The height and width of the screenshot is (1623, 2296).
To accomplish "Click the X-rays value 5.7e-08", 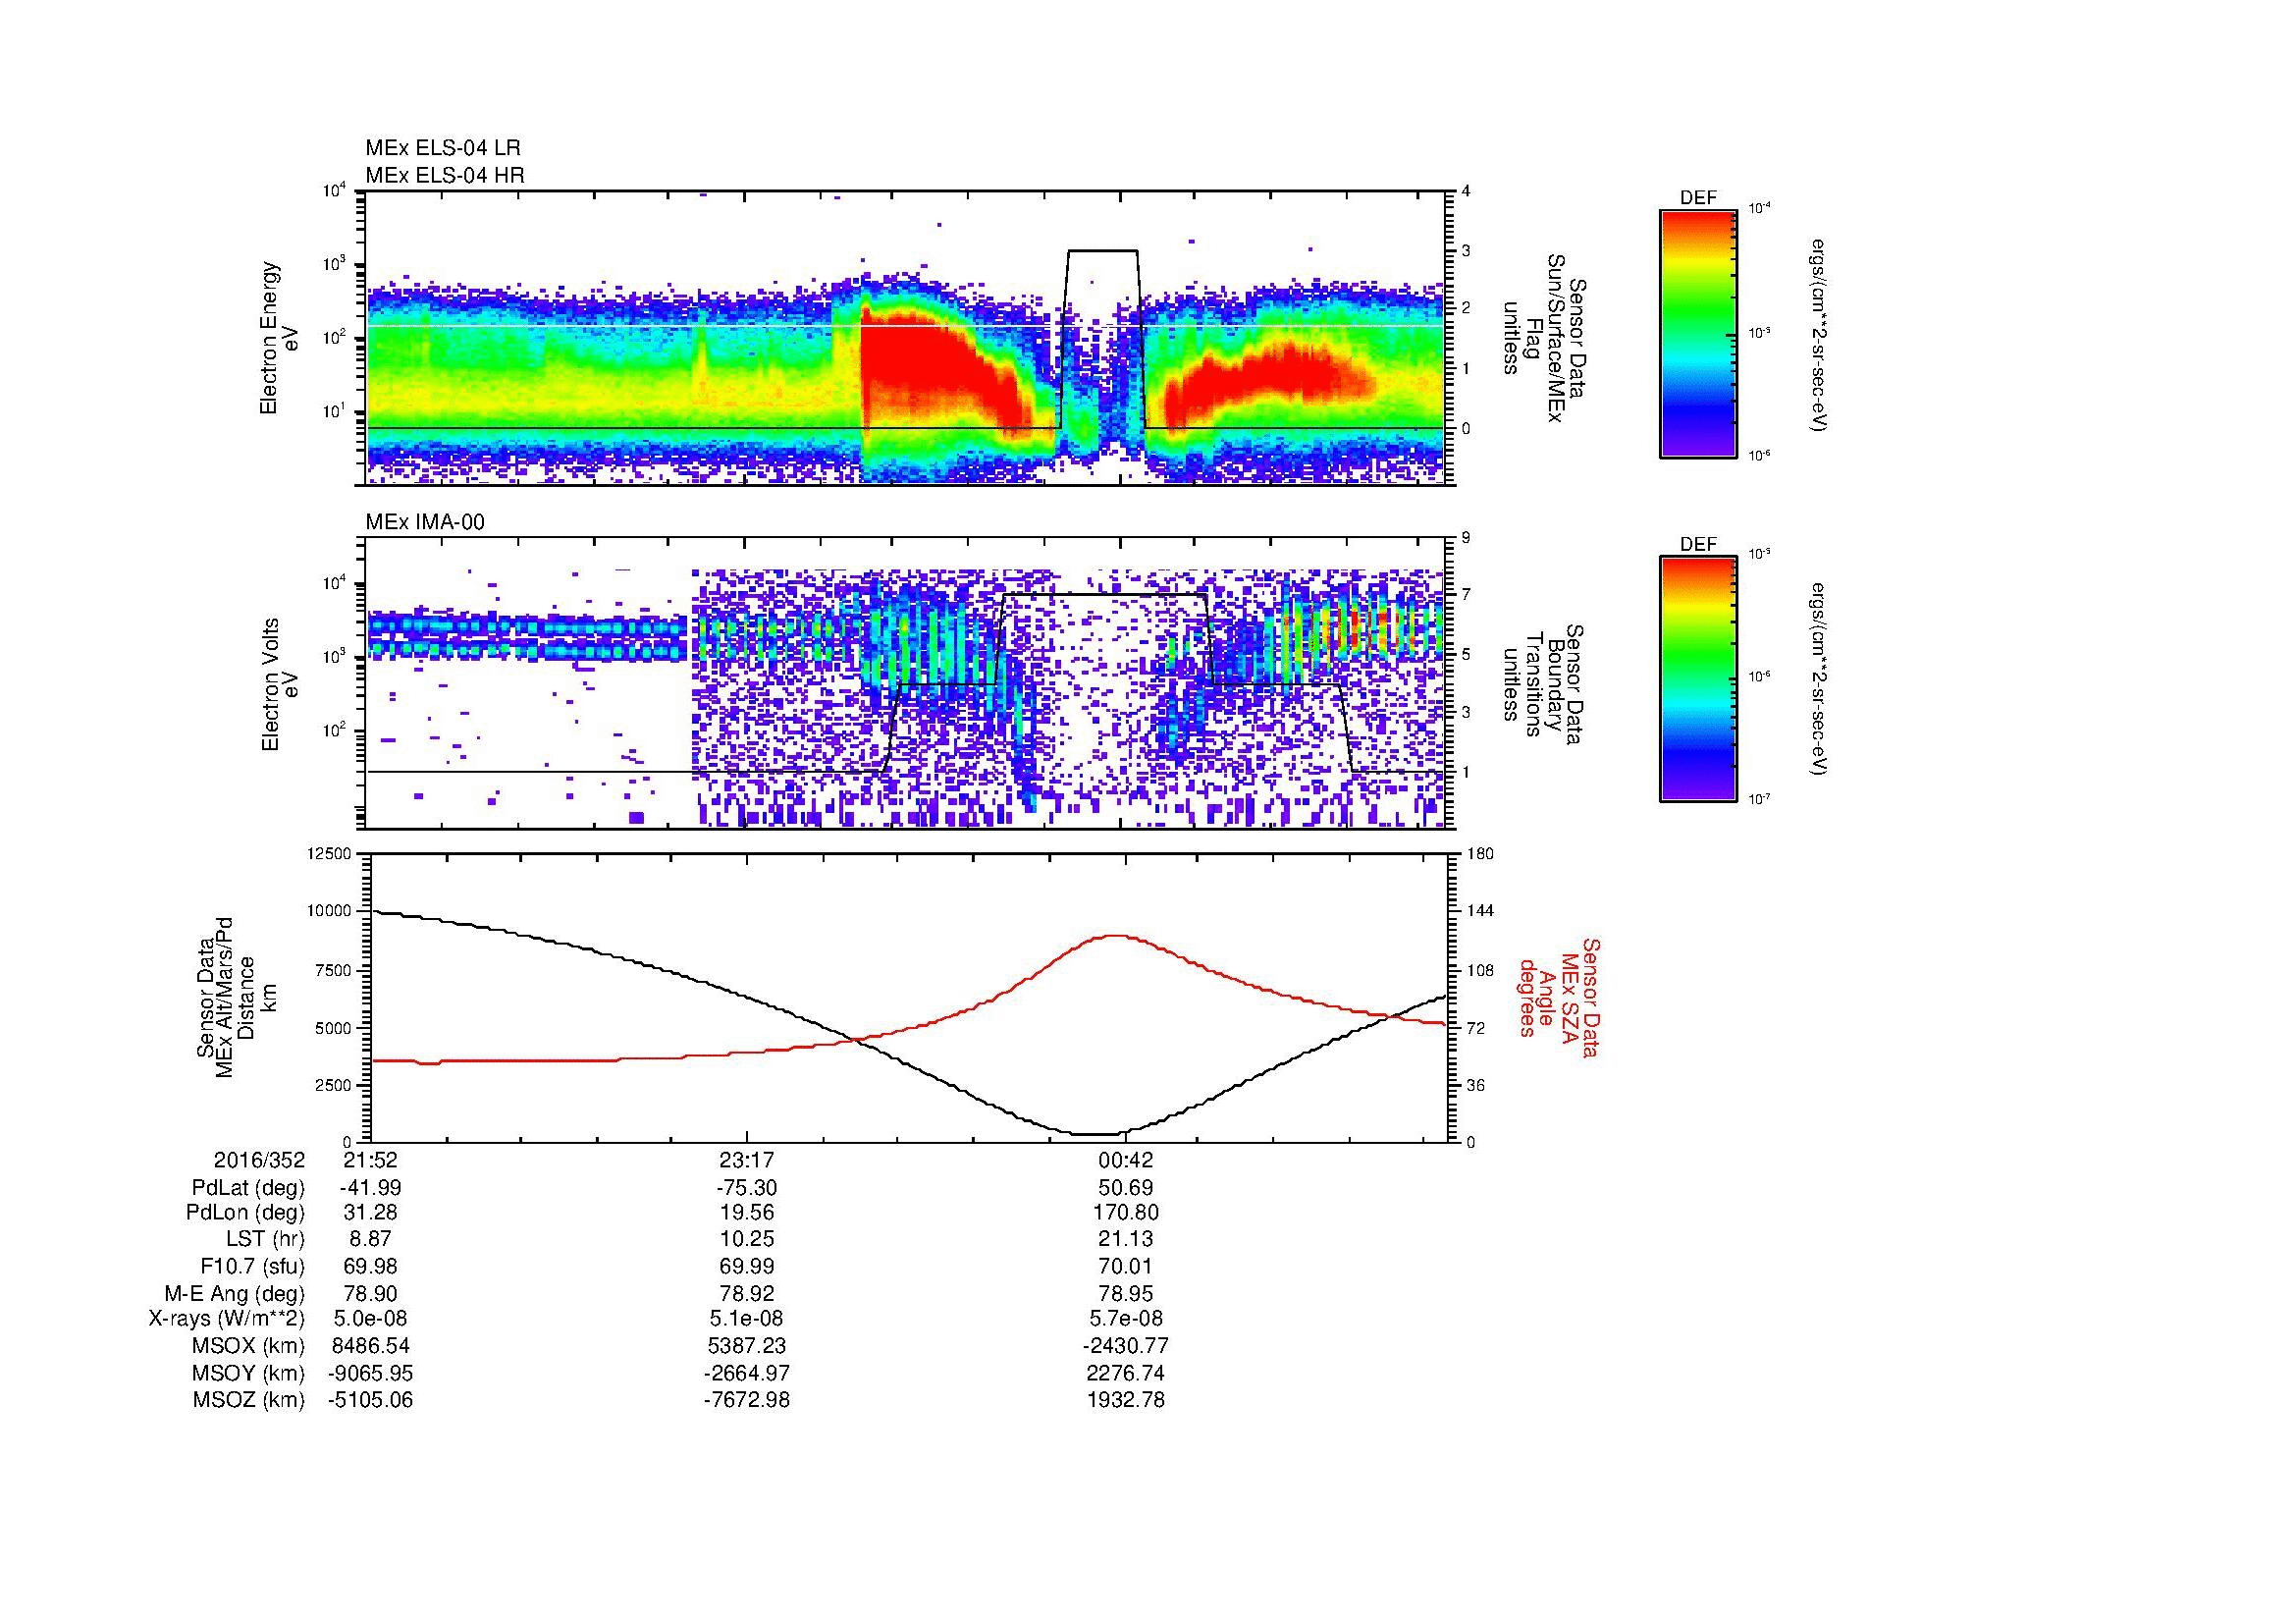I will point(1126,1319).
